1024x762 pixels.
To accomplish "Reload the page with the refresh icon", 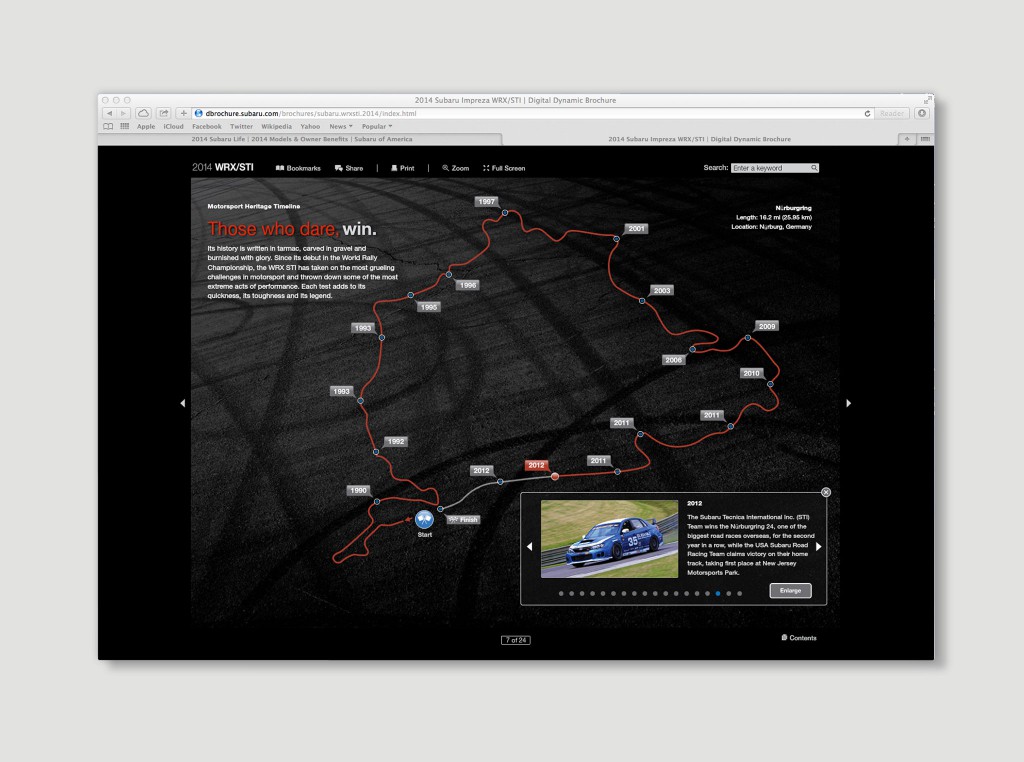I will pyautogui.click(x=867, y=114).
